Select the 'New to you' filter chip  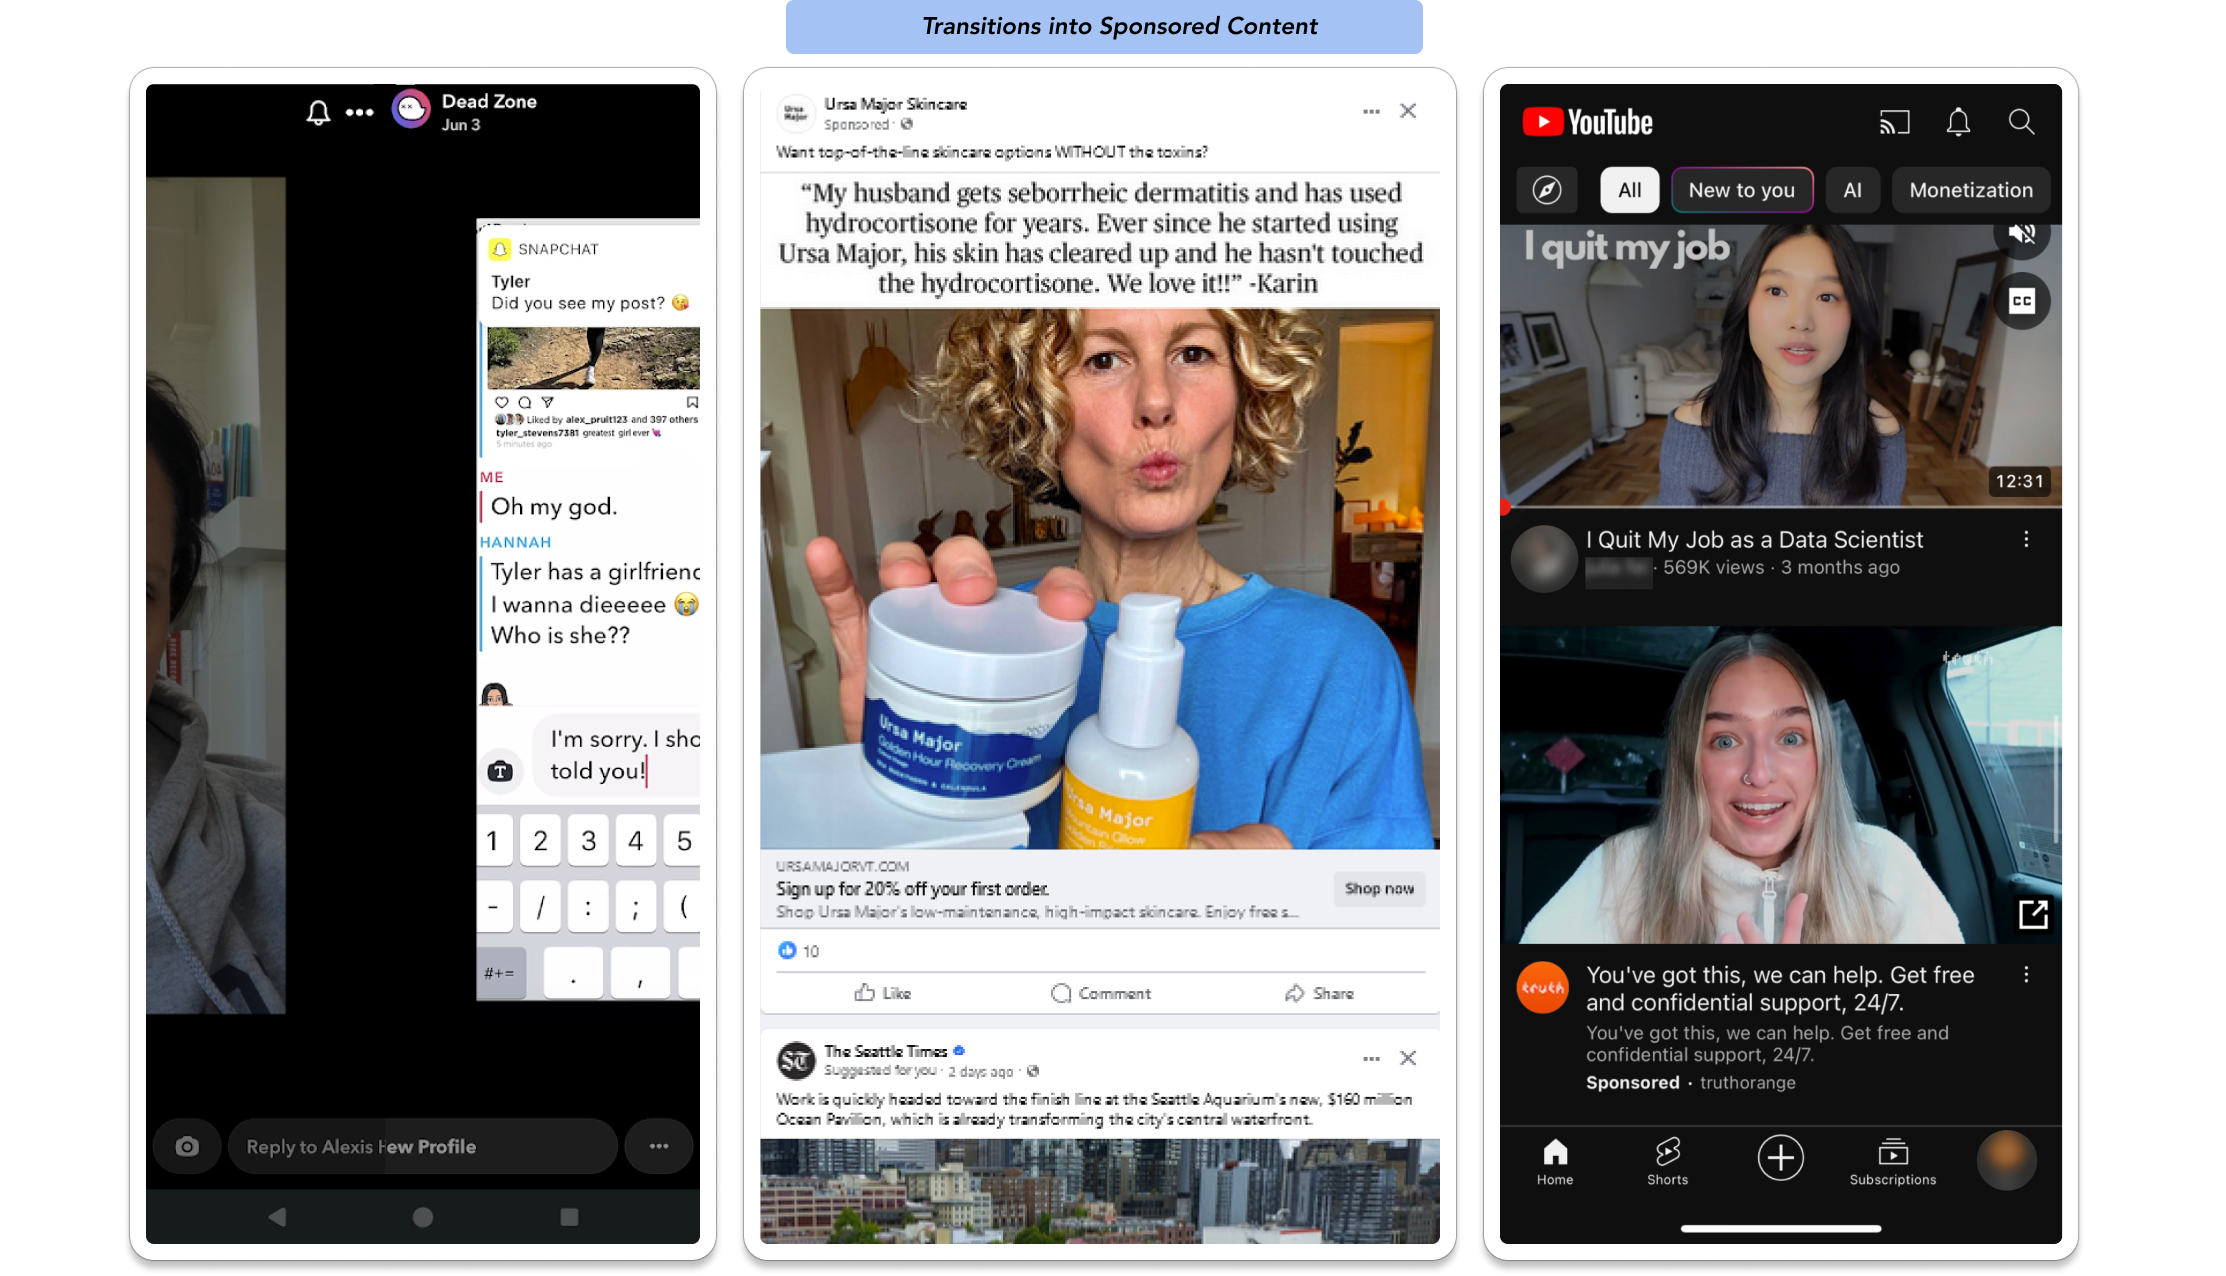[x=1741, y=190]
